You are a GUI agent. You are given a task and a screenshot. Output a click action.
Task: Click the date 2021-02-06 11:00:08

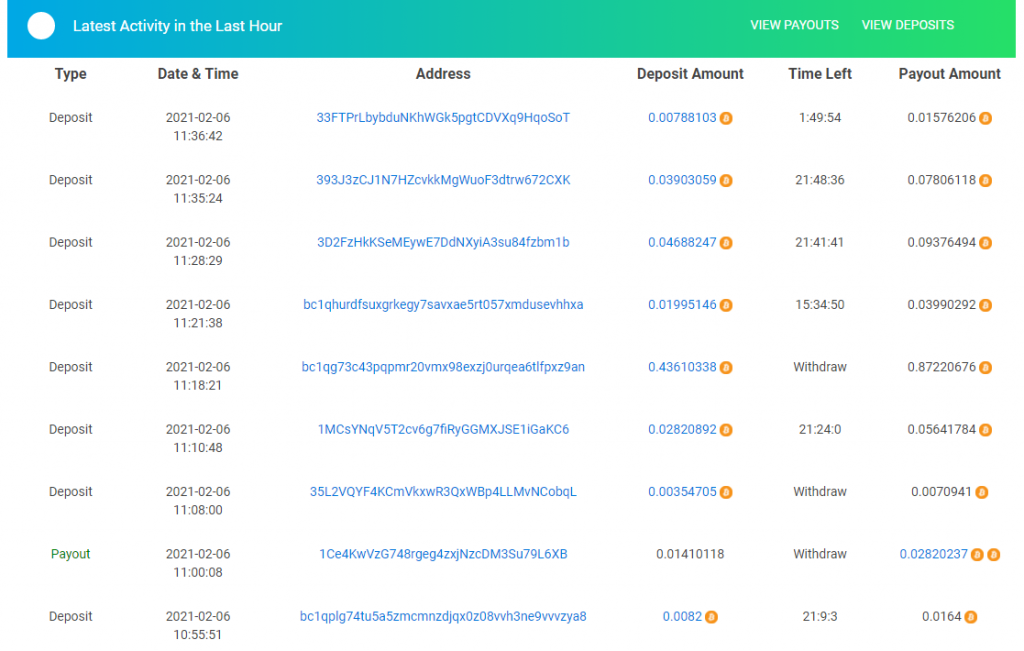[198, 563]
